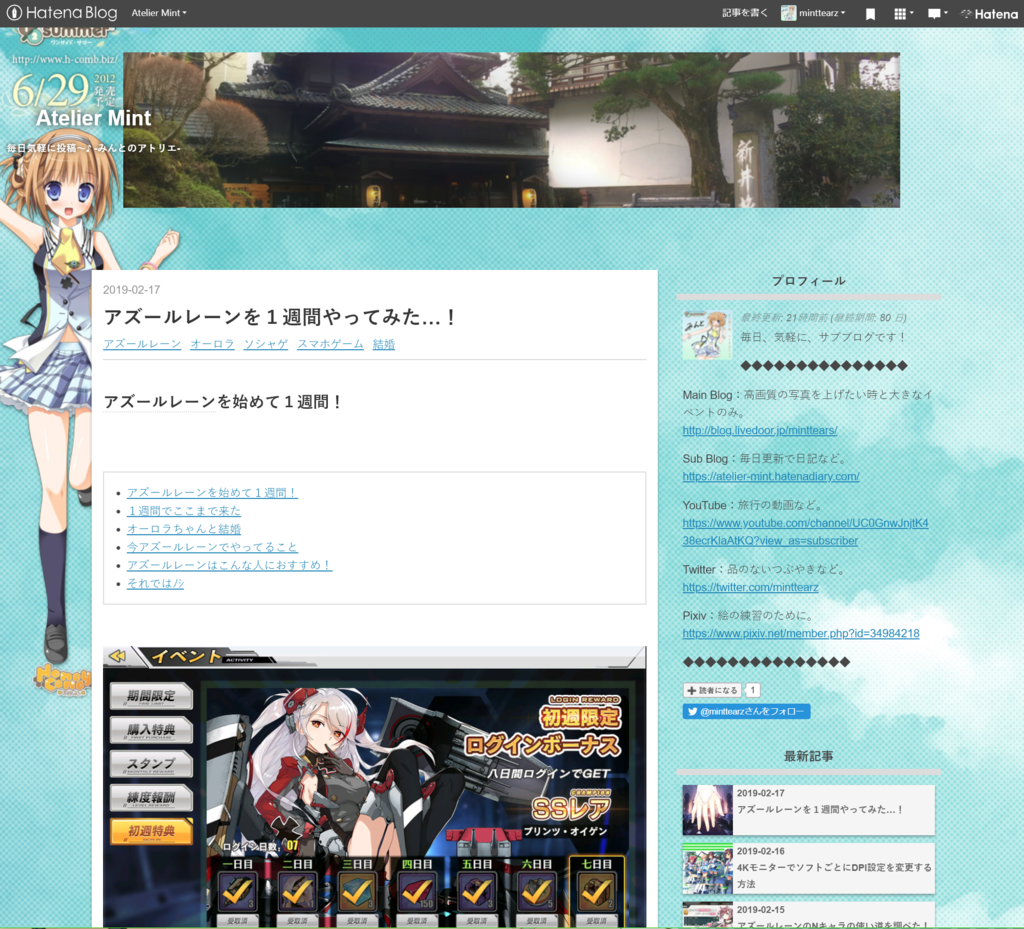Screen dimensions: 1024x929
Task: Click the 二日目 login reward icon
Action: tap(298, 892)
